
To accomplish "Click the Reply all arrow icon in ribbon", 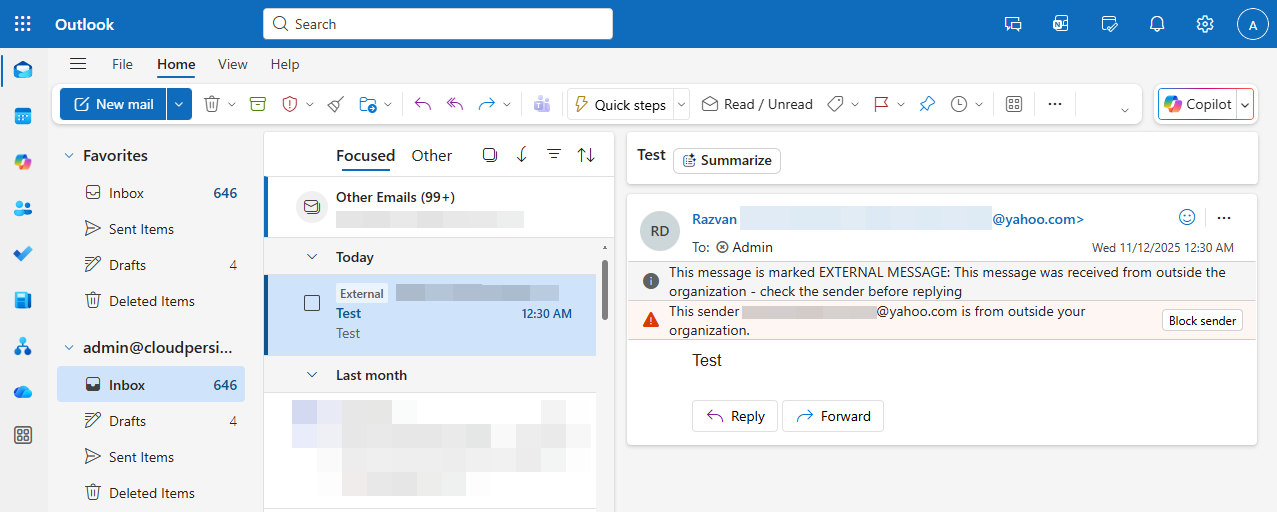I will [455, 104].
